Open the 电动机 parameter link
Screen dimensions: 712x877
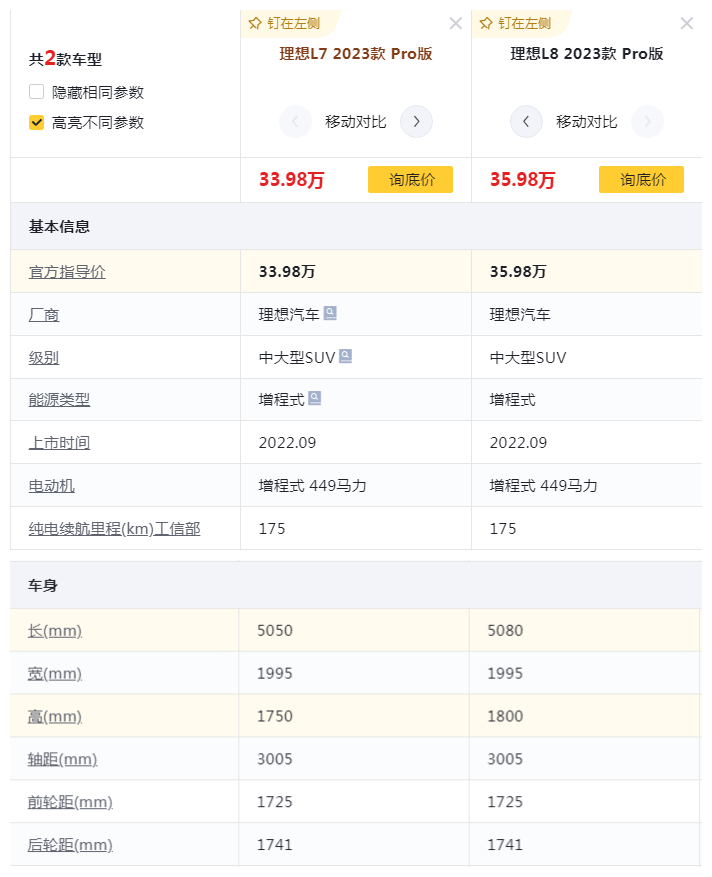pyautogui.click(x=51, y=486)
